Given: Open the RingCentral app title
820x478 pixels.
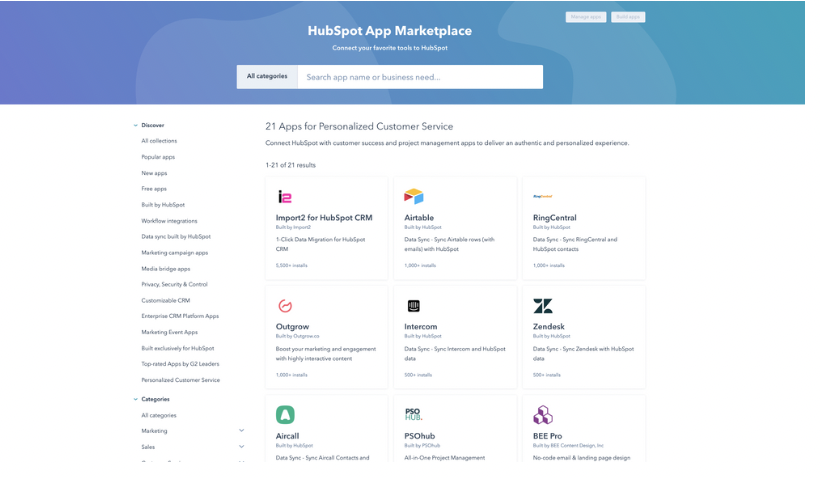Looking at the screenshot, I should (554, 218).
